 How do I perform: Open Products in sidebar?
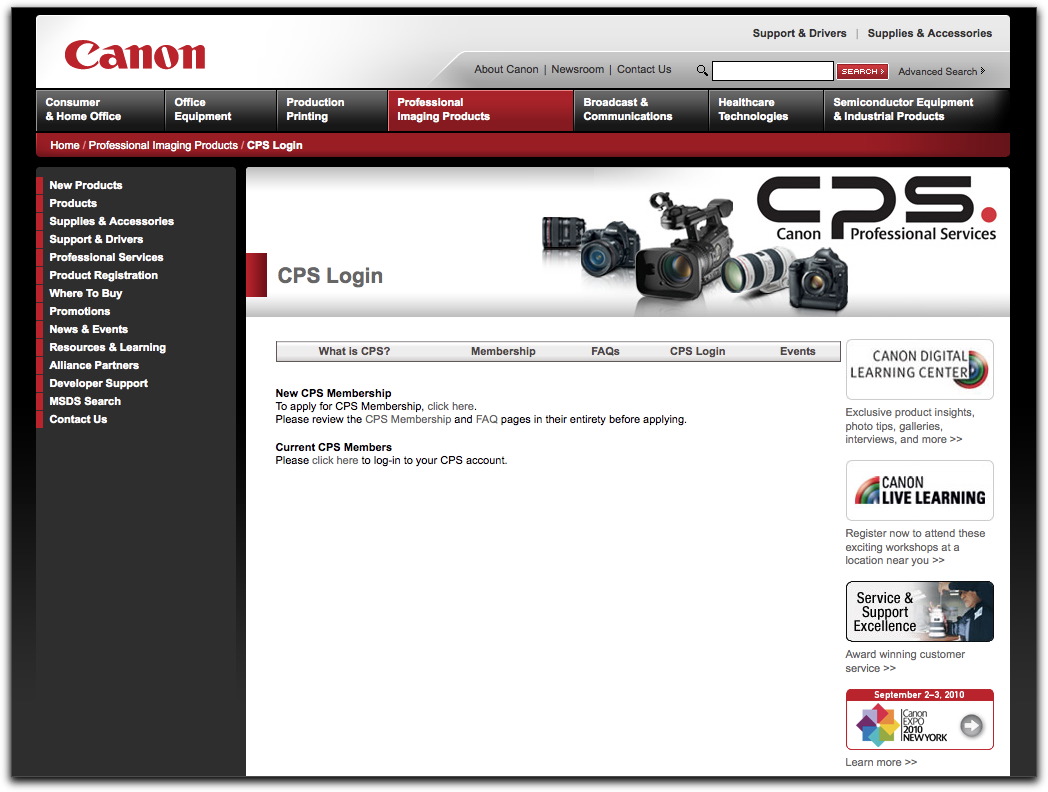point(73,203)
